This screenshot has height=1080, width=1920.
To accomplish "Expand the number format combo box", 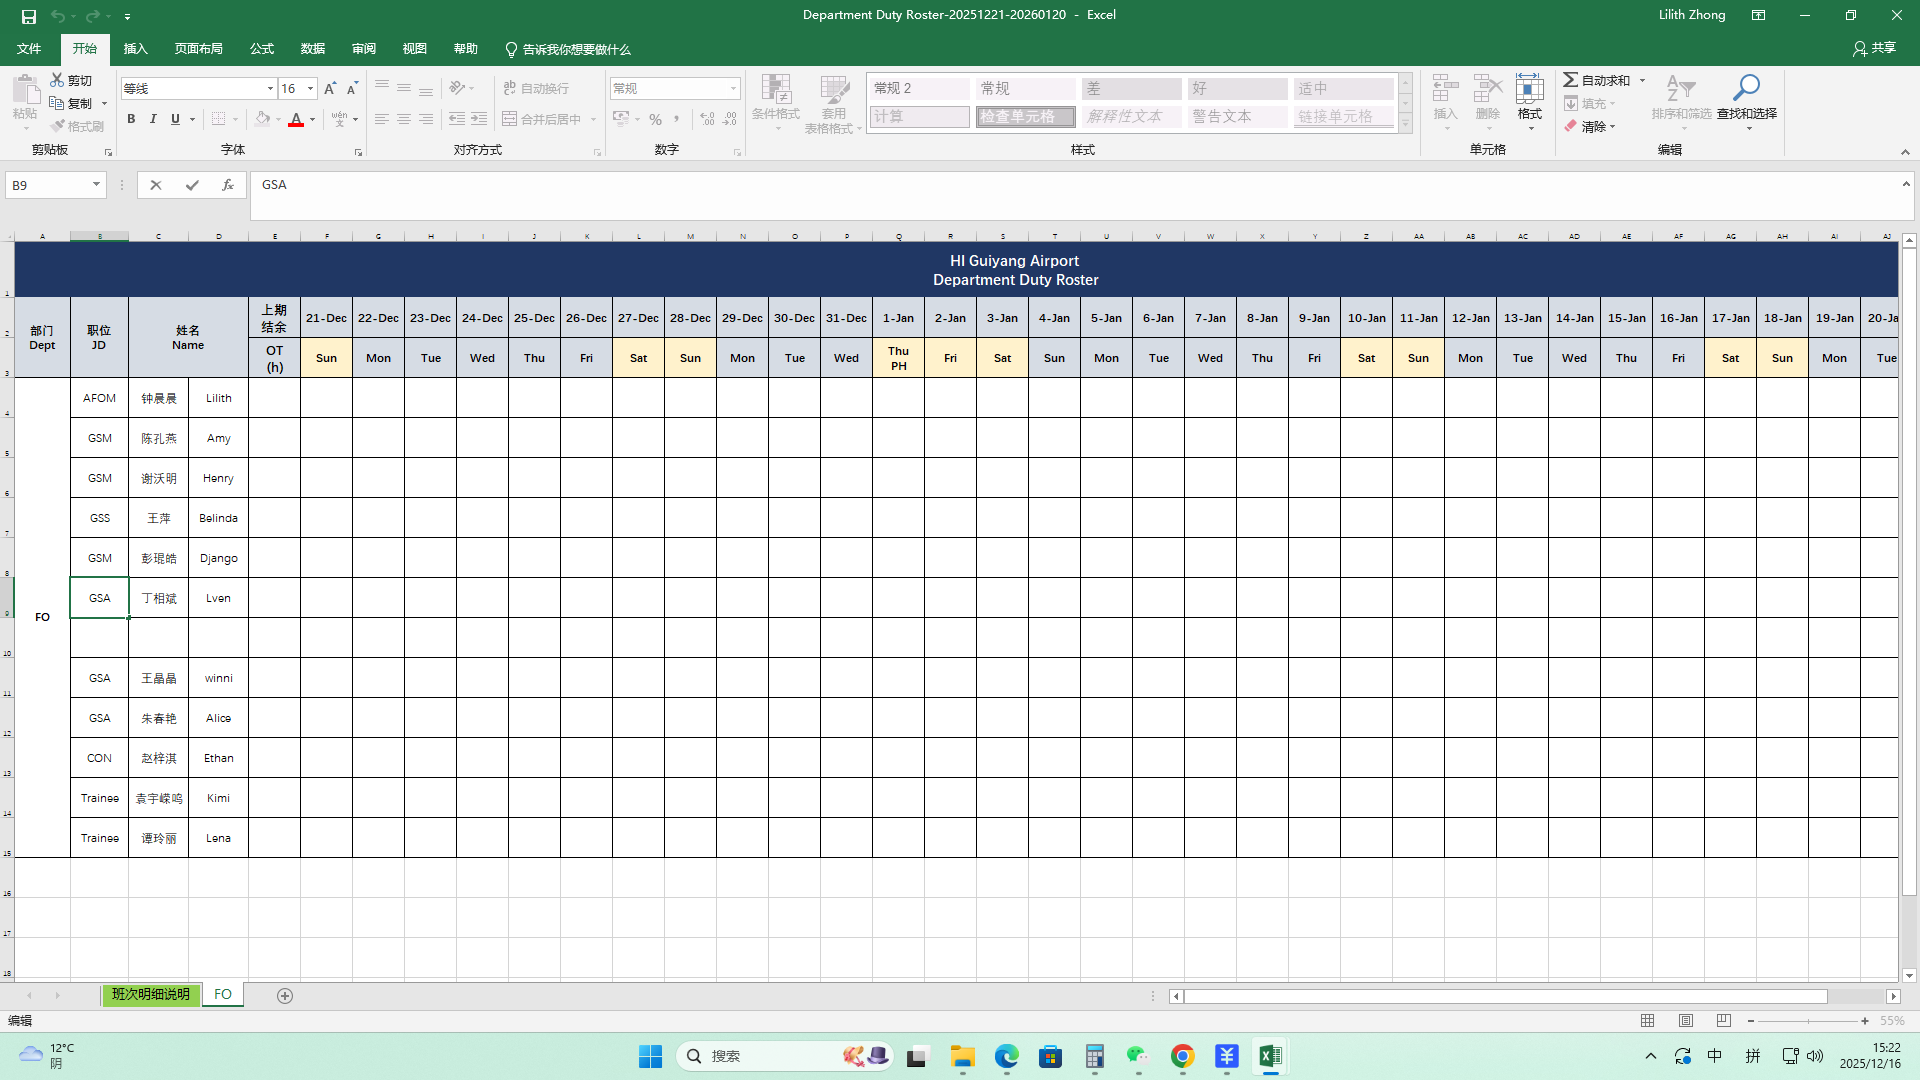I will [x=733, y=89].
